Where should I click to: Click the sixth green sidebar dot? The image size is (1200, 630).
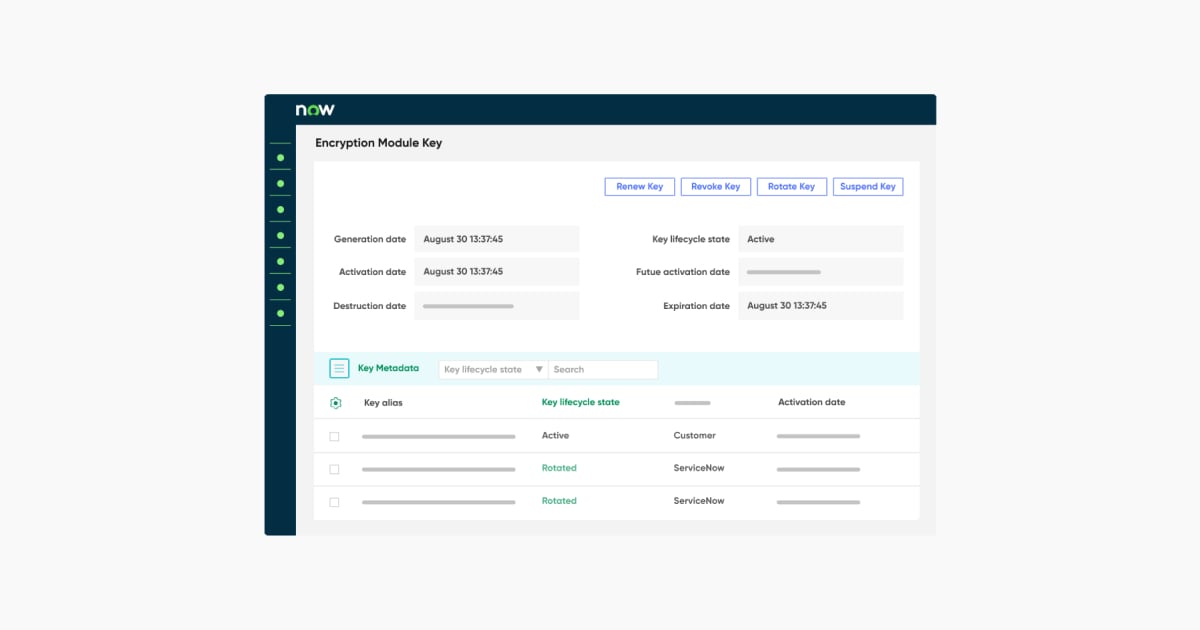point(280,288)
